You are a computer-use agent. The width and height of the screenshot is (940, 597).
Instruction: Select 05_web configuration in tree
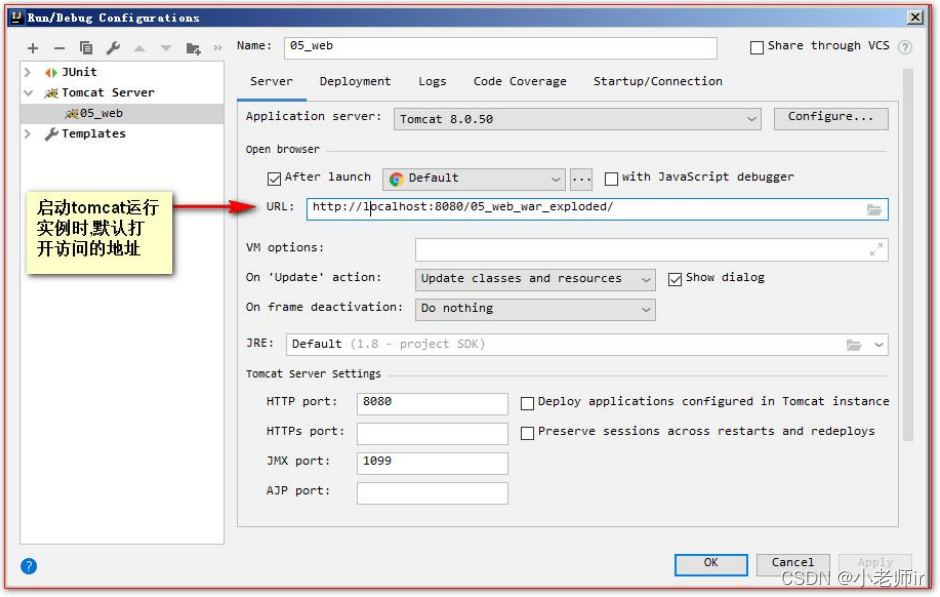tap(122, 113)
